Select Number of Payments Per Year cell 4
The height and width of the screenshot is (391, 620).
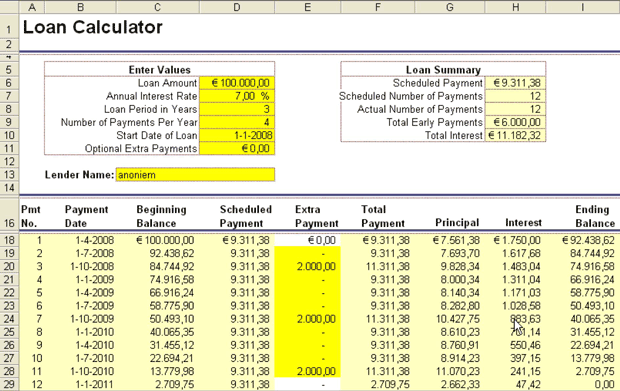237,122
